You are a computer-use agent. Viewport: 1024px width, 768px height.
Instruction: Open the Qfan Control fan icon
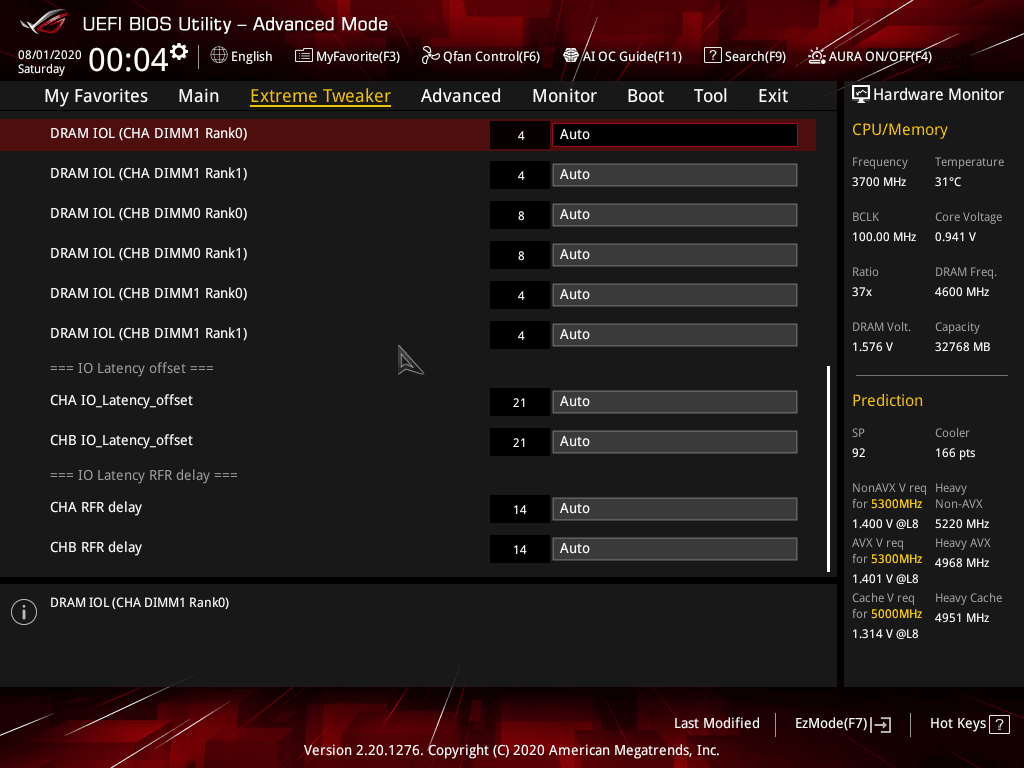pyautogui.click(x=430, y=56)
